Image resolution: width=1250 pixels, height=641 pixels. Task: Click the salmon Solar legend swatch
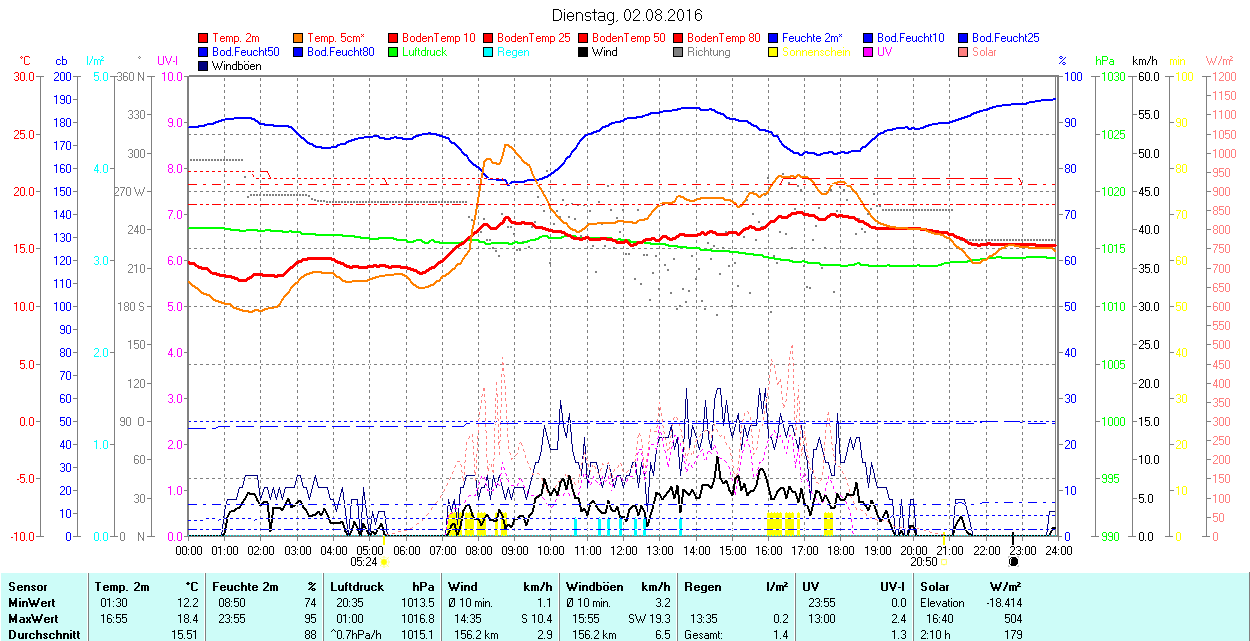point(964,52)
